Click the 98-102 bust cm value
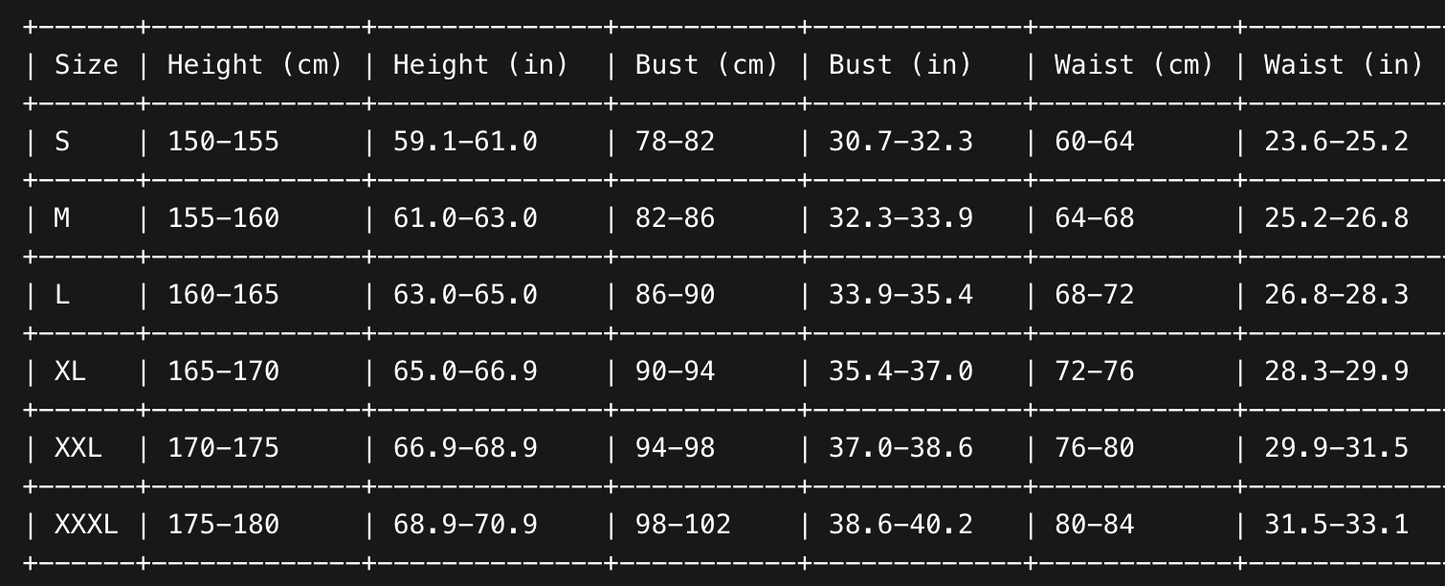 (683, 524)
